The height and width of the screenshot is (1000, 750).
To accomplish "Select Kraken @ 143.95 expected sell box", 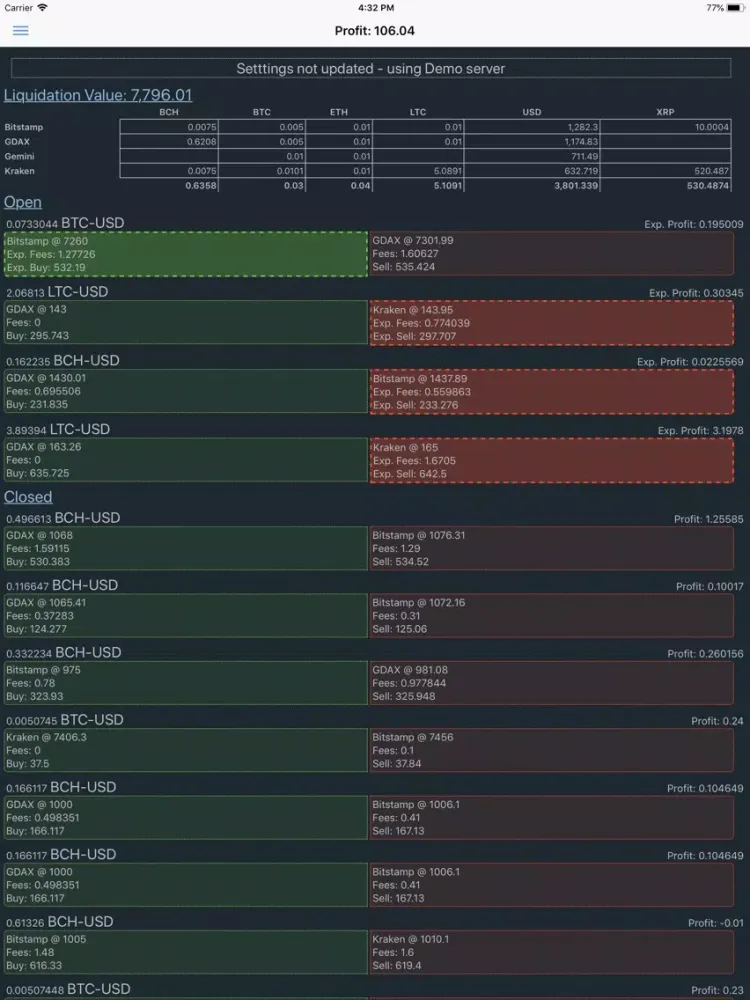I will coord(551,323).
